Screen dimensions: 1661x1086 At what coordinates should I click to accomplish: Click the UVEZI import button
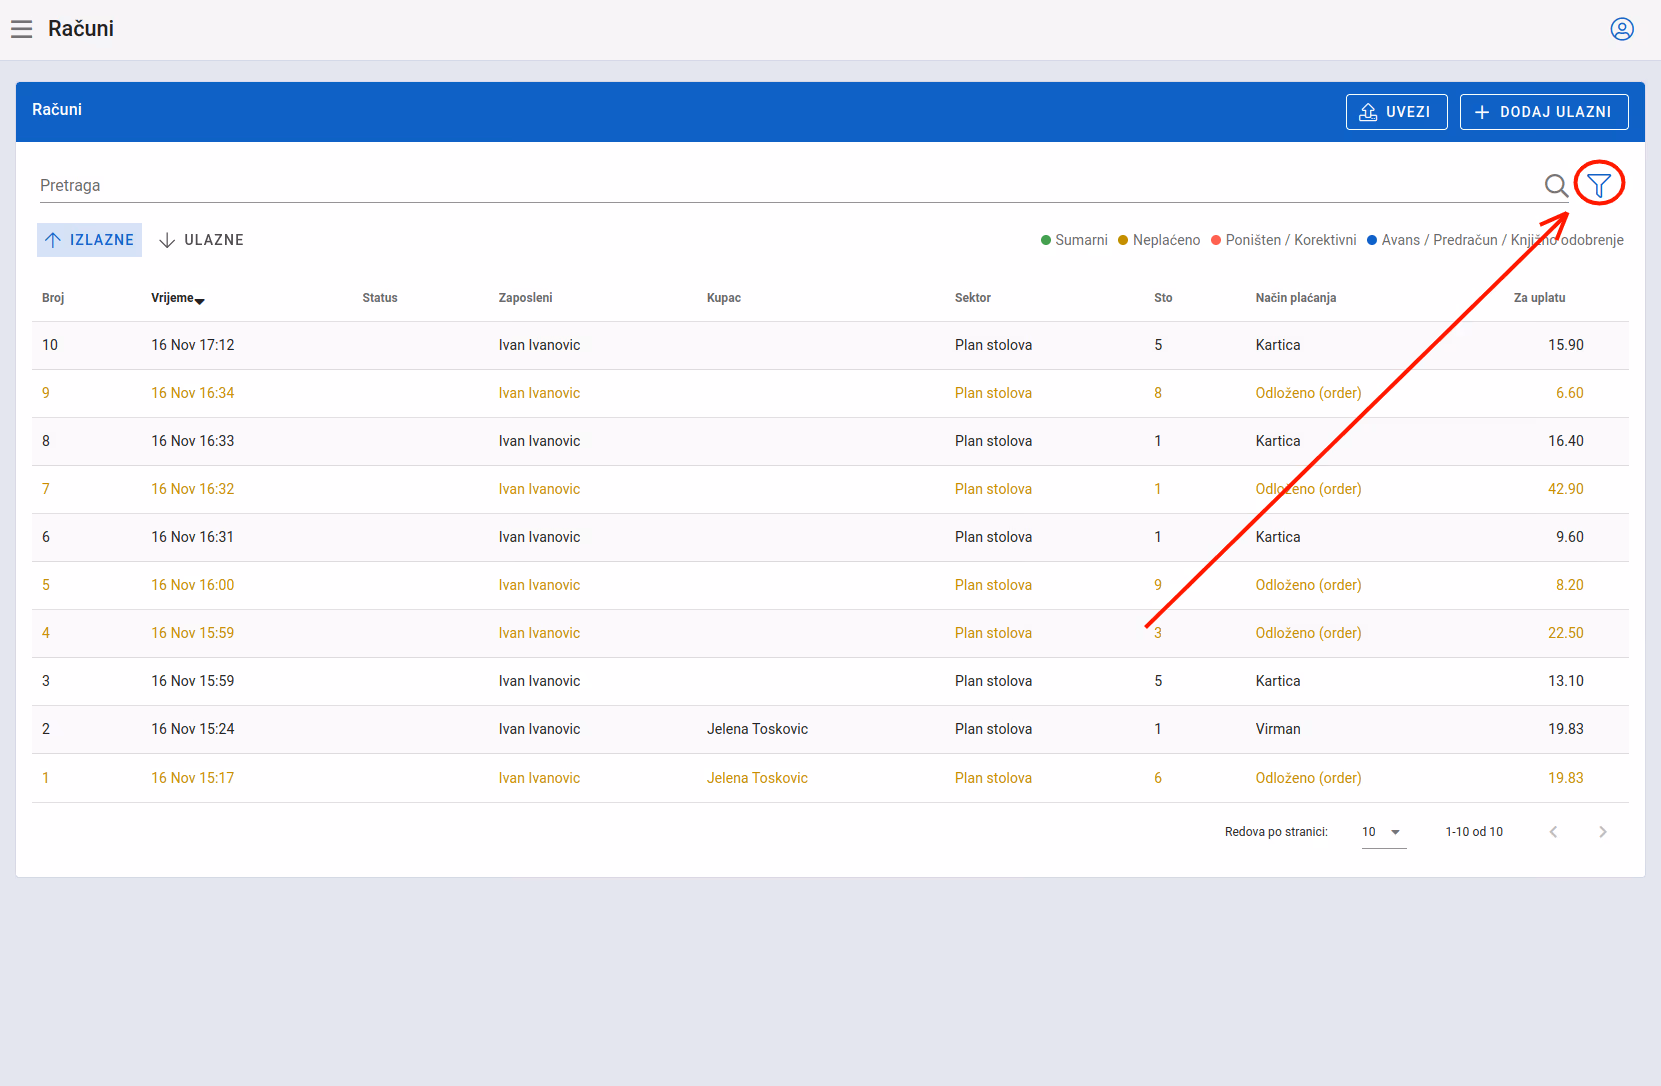point(1396,112)
